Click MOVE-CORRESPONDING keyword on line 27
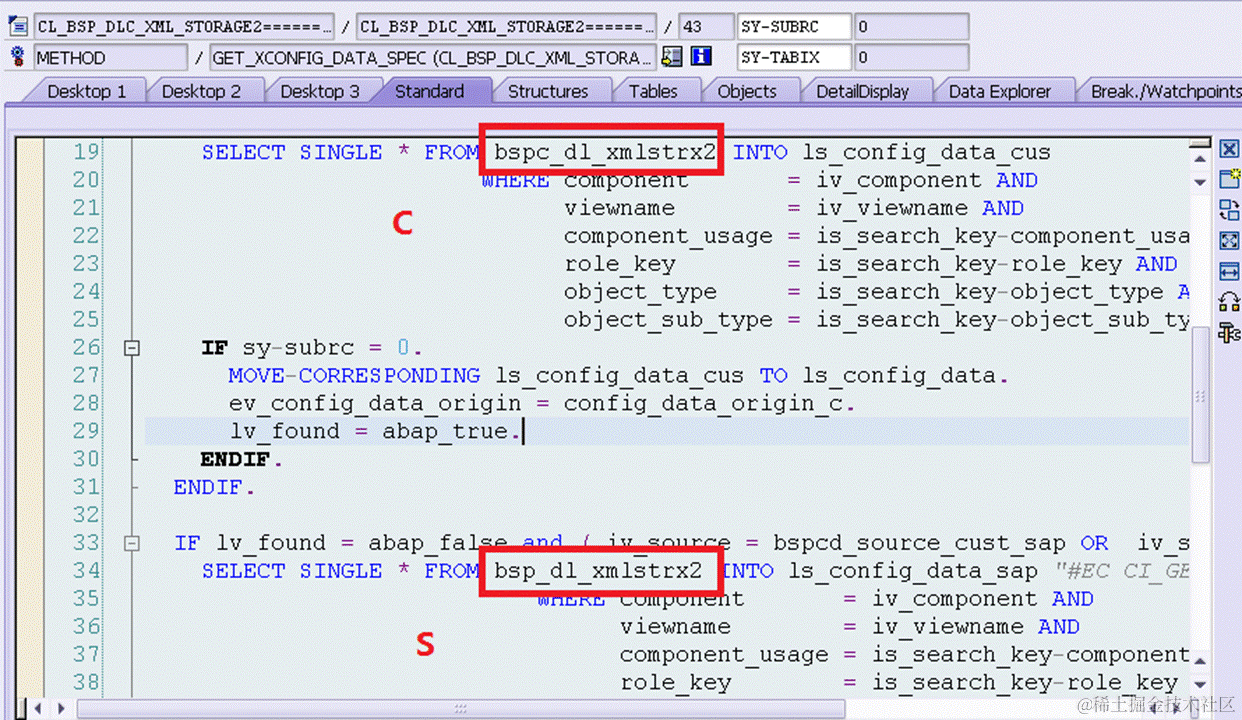 354,376
